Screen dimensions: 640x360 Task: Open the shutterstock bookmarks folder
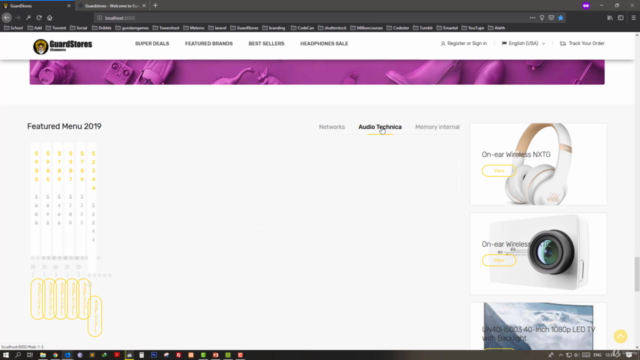pos(332,28)
